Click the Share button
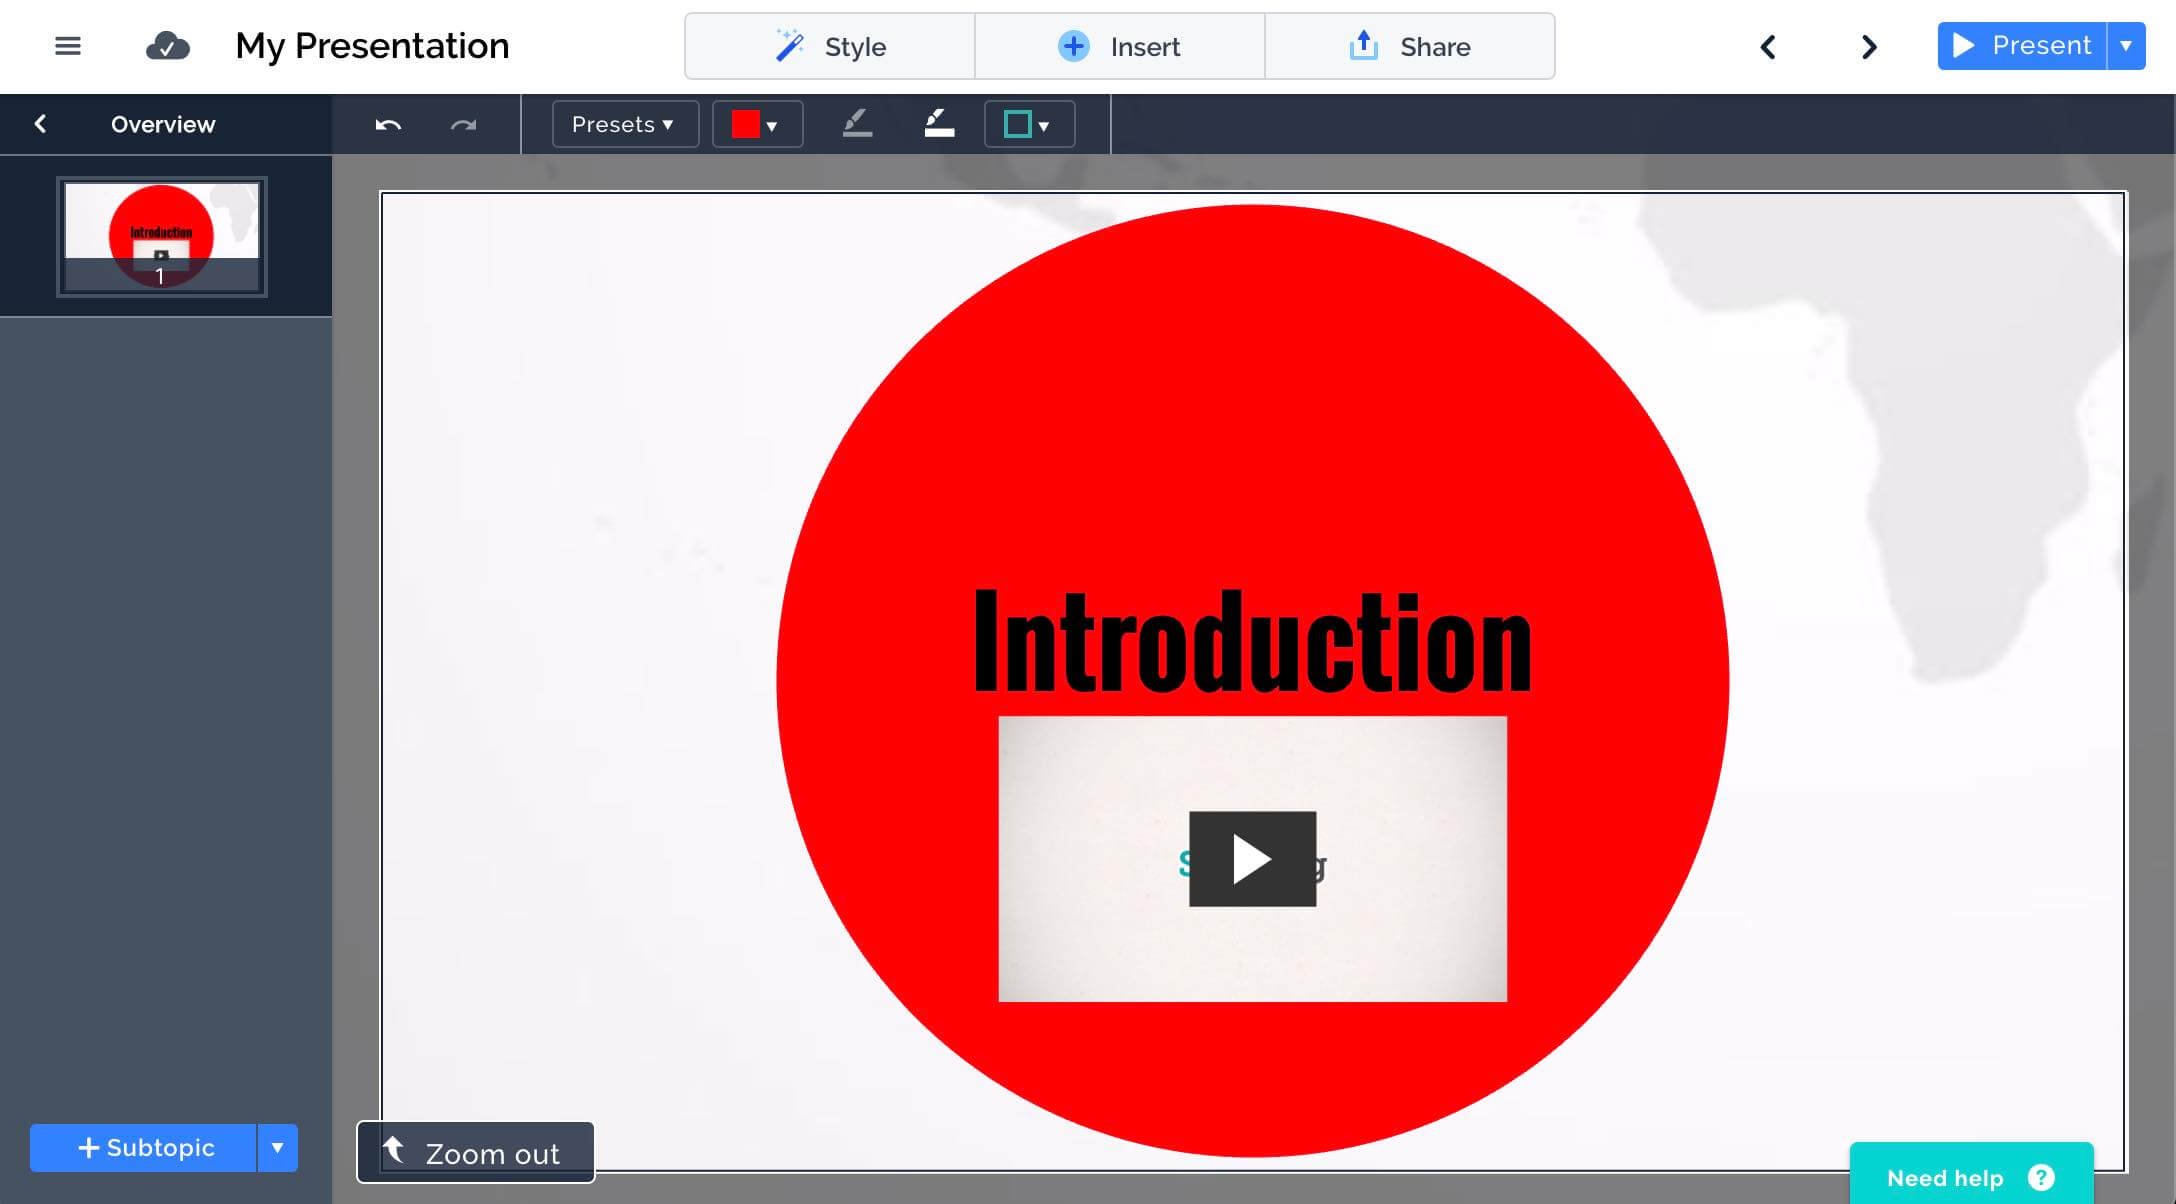The image size is (2176, 1204). [1408, 46]
